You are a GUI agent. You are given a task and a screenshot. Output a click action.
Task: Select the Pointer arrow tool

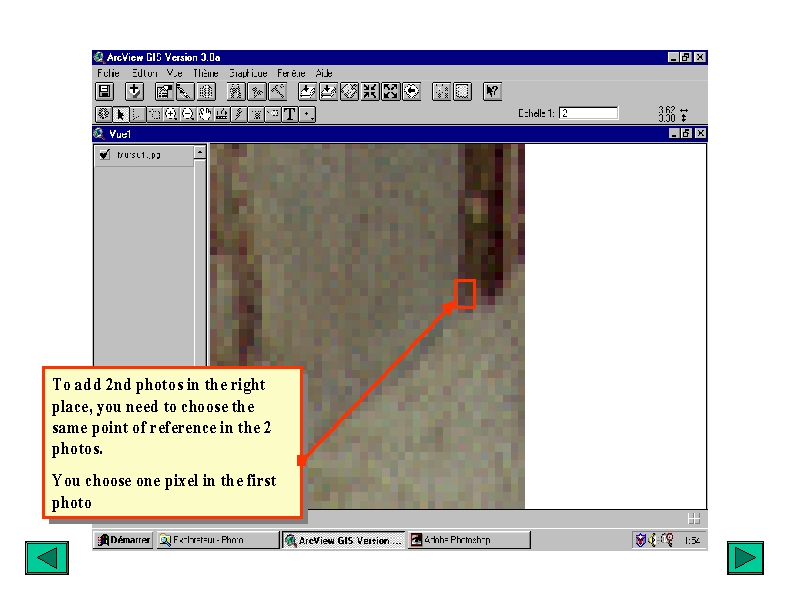pyautogui.click(x=120, y=114)
